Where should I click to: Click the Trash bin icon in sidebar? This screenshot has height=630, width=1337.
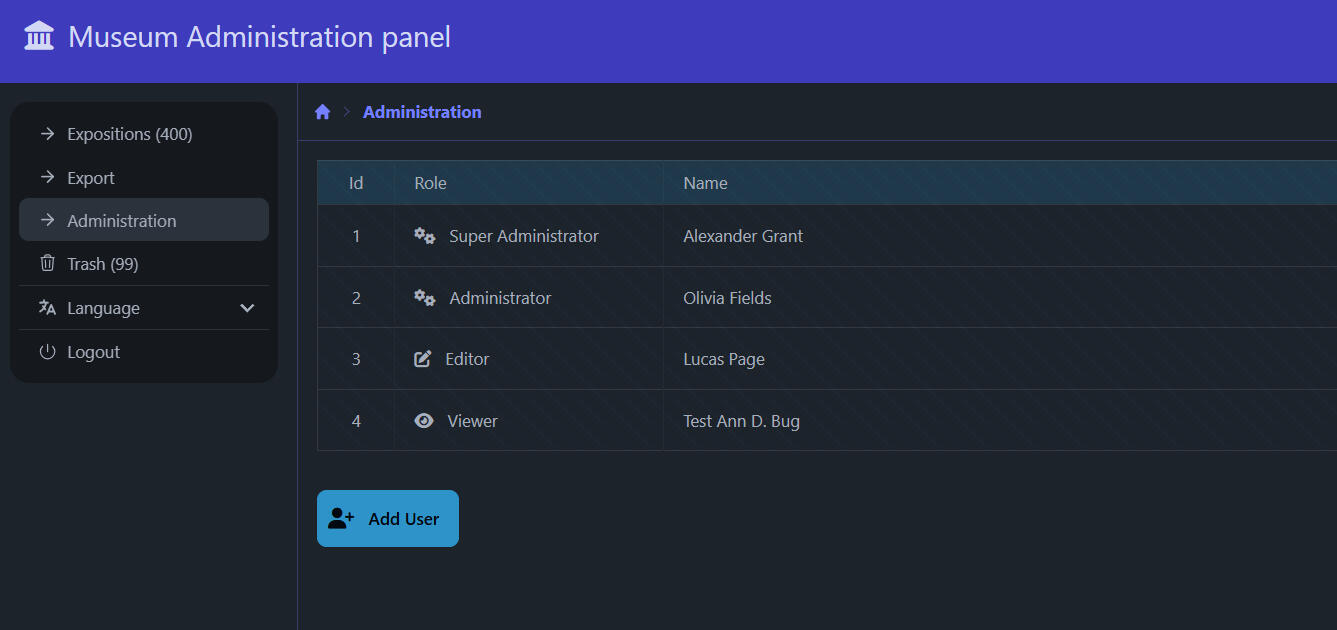47,264
